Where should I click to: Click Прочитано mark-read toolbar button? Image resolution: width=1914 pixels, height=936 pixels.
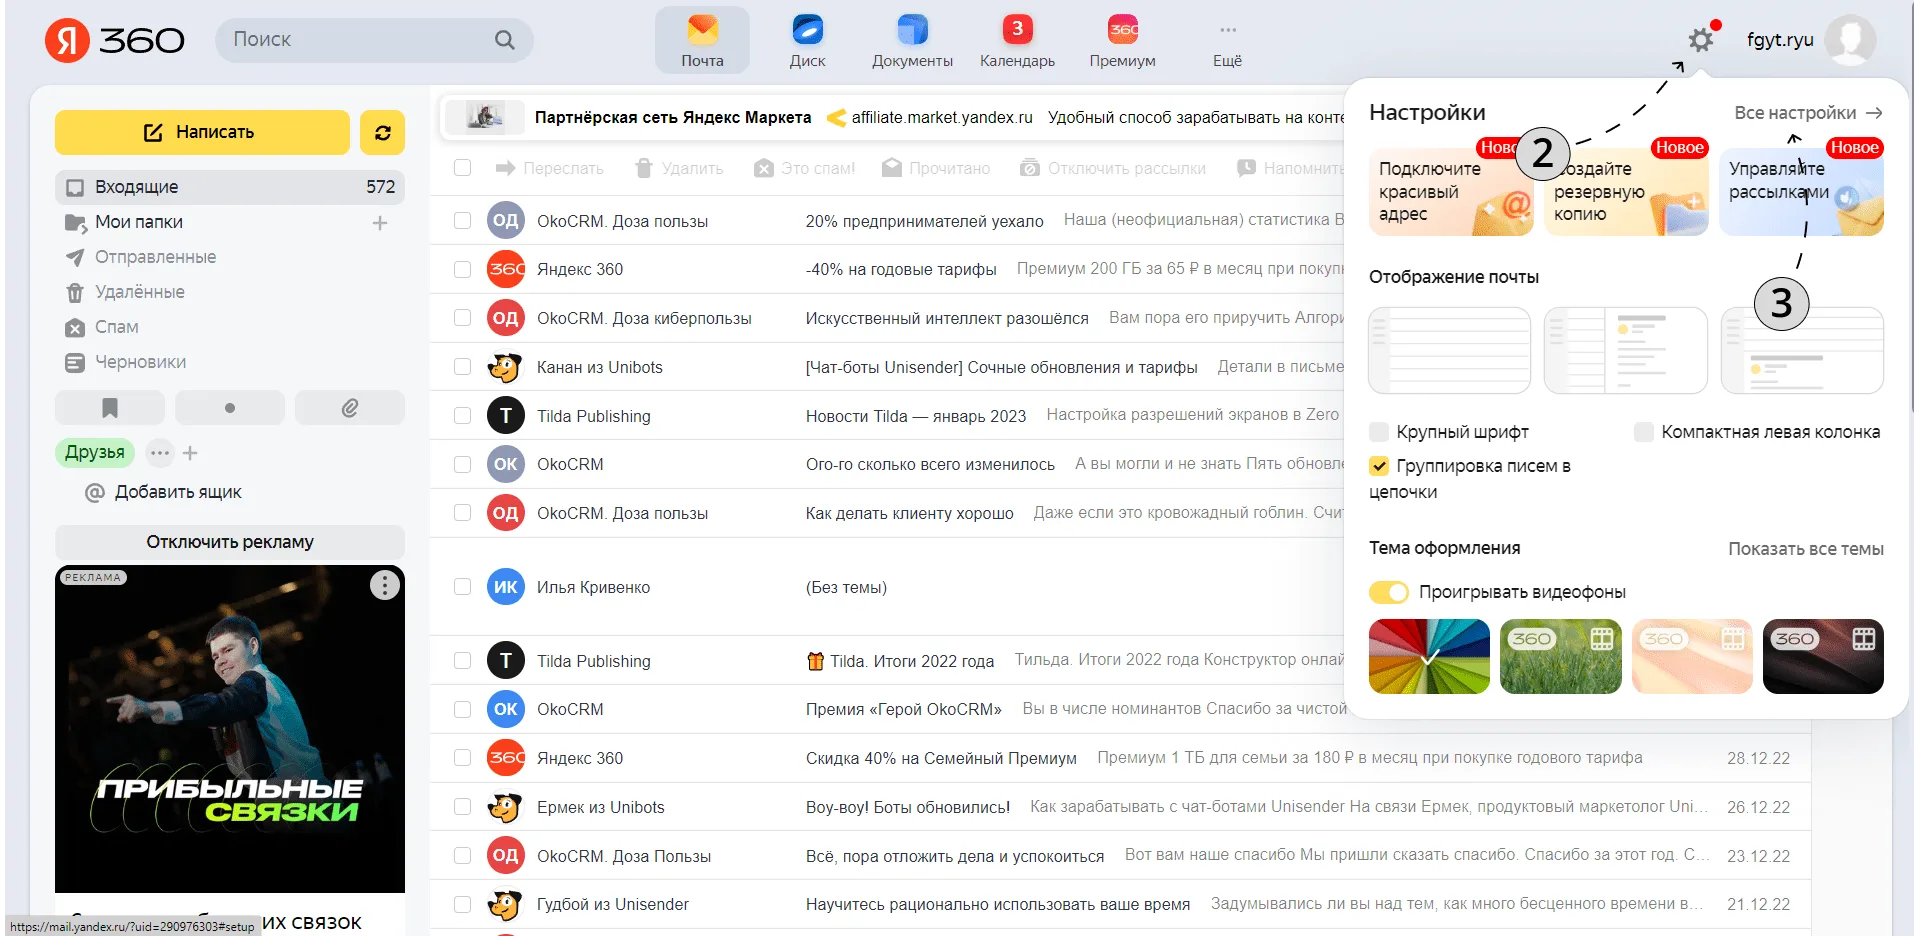pyautogui.click(x=935, y=168)
